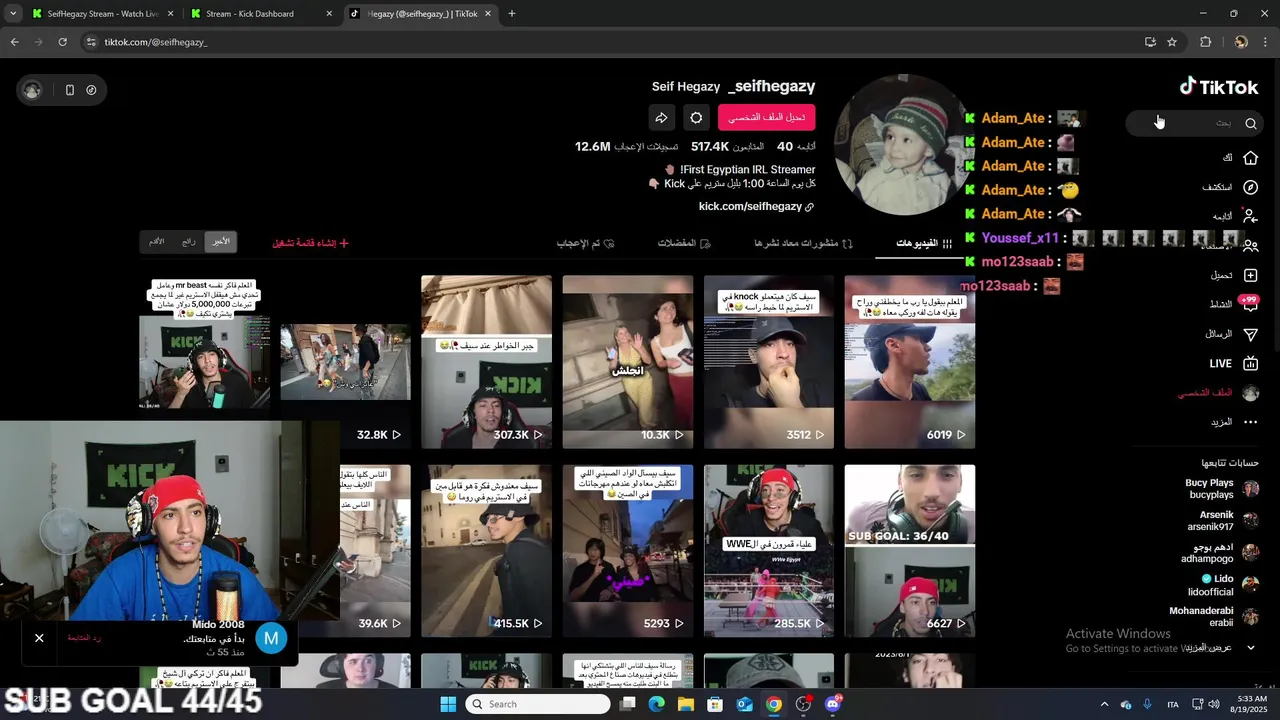The image size is (1280, 720).
Task: Open the video with 6019 views
Action: 910,362
